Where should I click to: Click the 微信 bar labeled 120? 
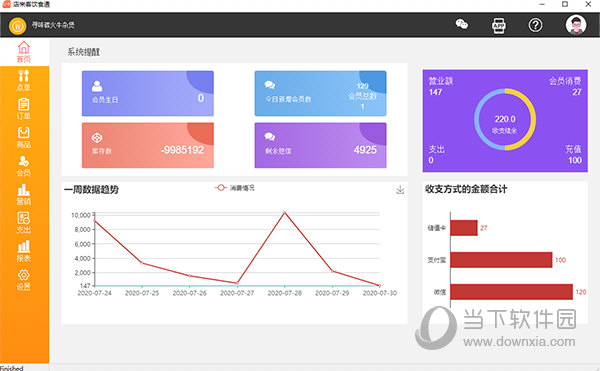pos(511,292)
